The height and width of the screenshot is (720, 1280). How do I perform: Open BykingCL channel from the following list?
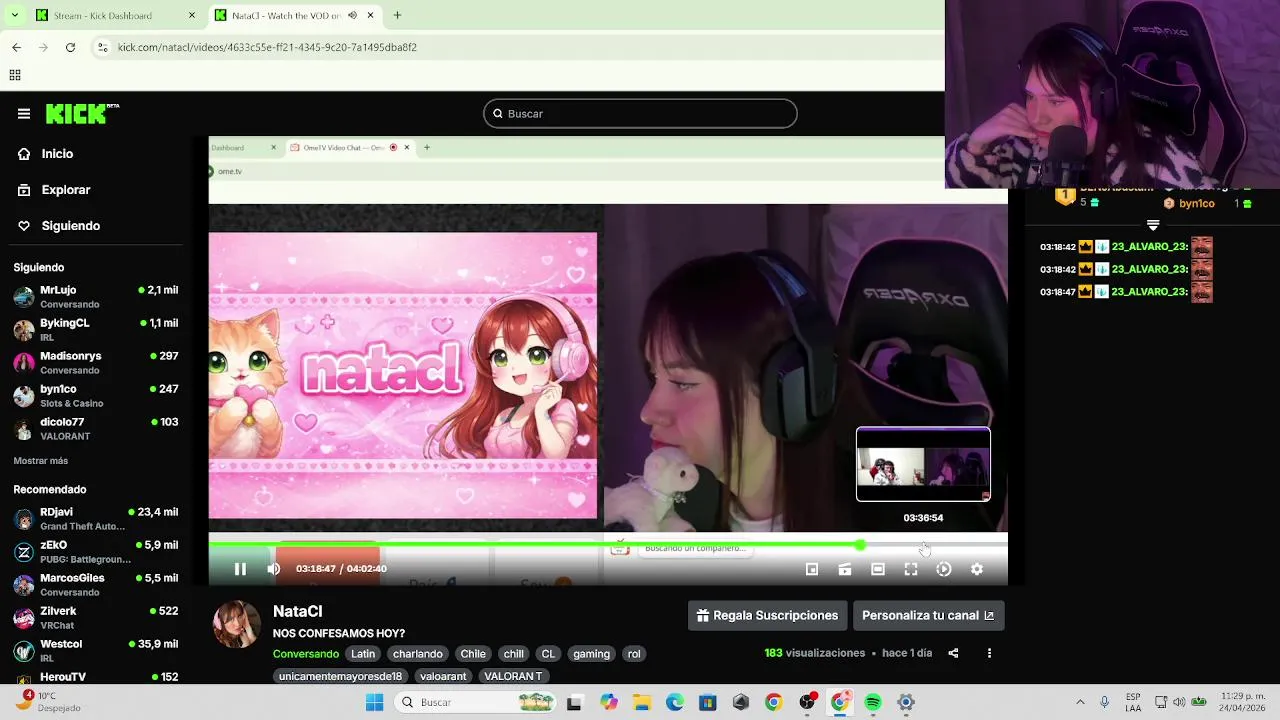click(x=96, y=330)
